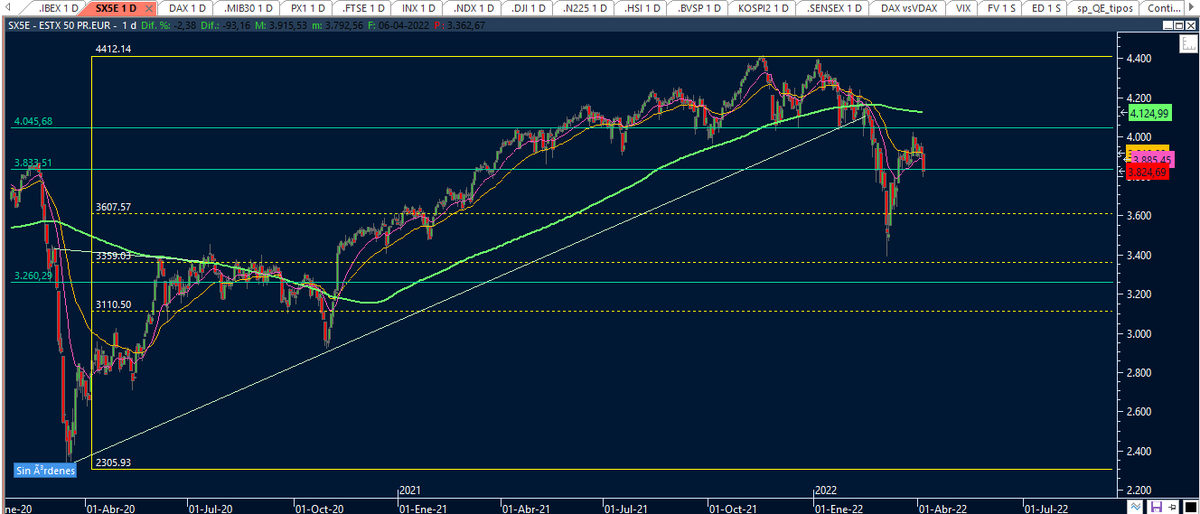This screenshot has height=514, width=1200.
Task: Click 01-Ene-22 on the time axis
Action: pos(837,507)
